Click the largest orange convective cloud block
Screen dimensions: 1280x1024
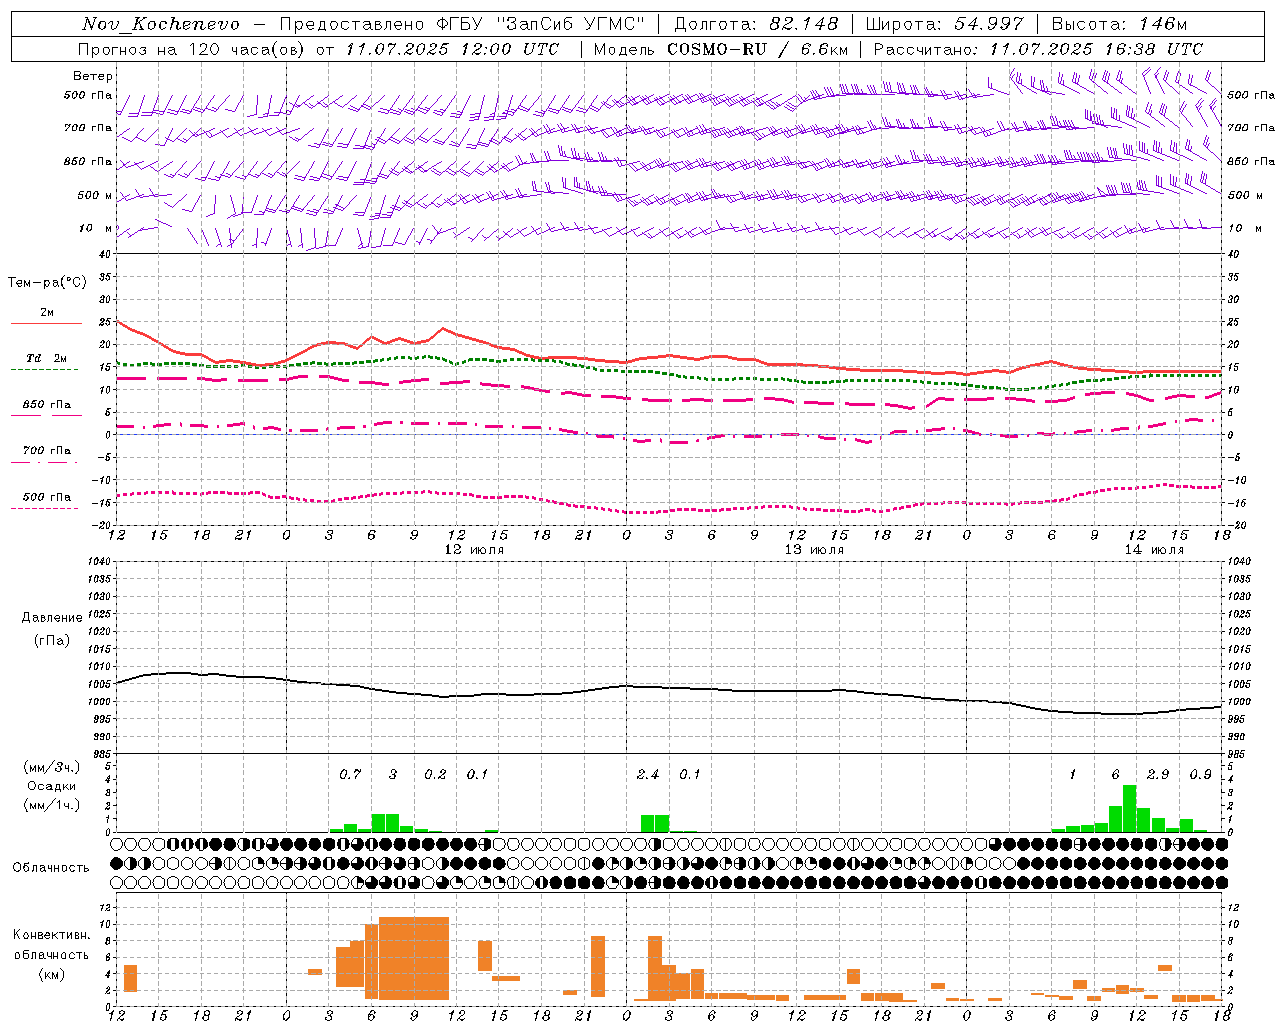coord(414,958)
